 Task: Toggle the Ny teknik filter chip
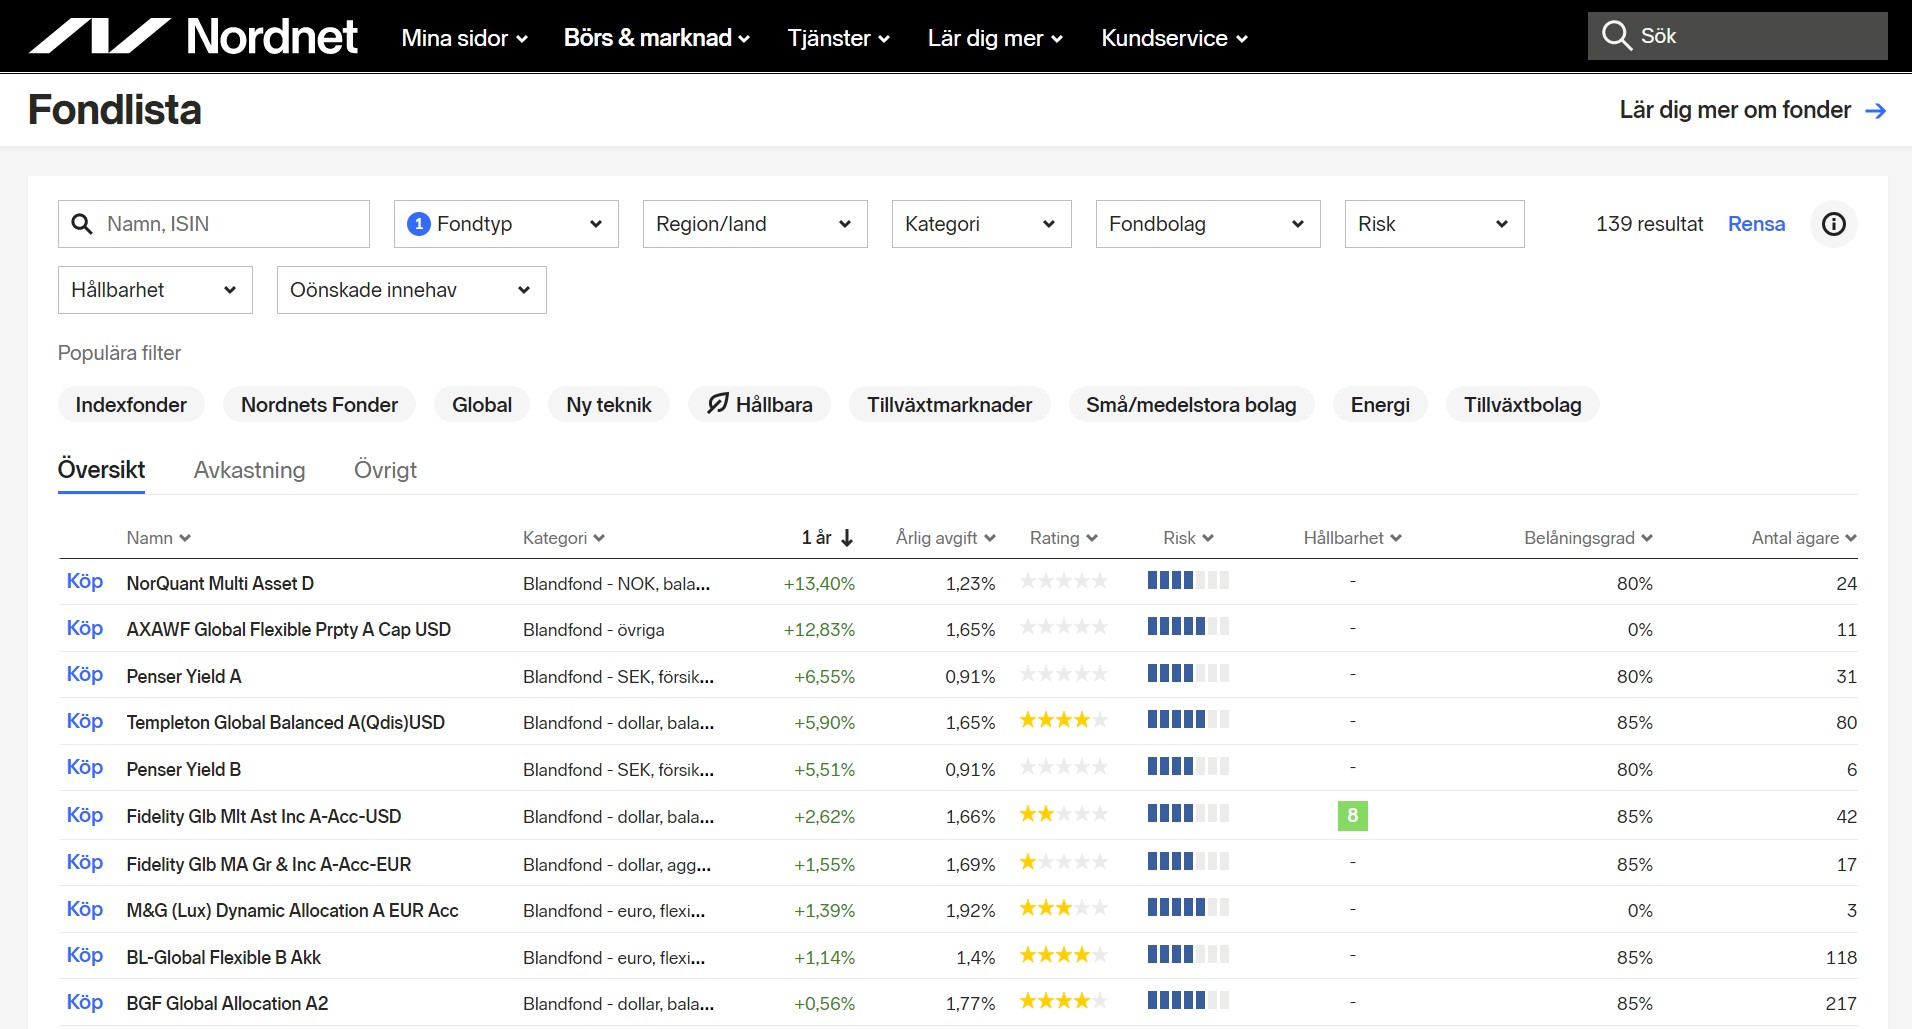(x=608, y=405)
